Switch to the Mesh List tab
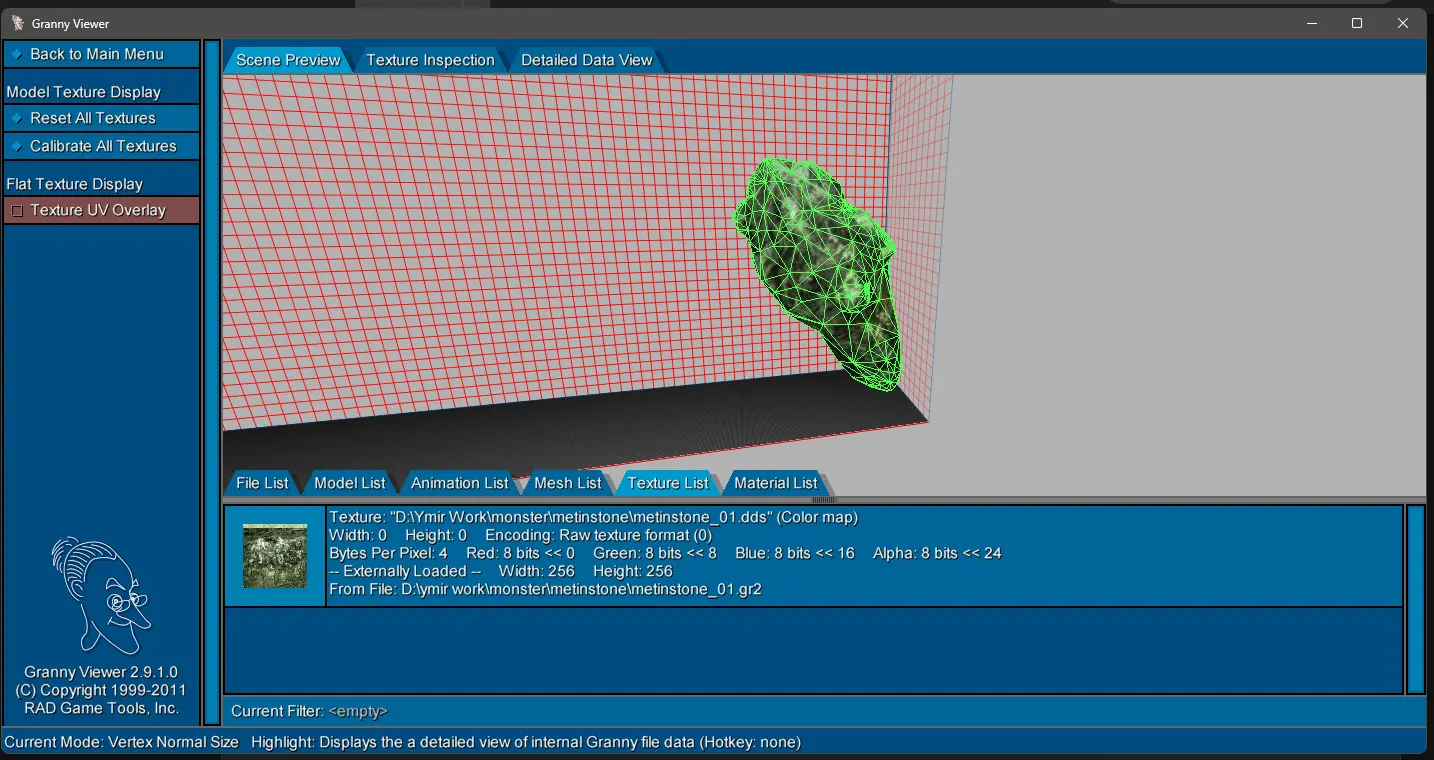This screenshot has width=1434, height=760. coord(567,483)
